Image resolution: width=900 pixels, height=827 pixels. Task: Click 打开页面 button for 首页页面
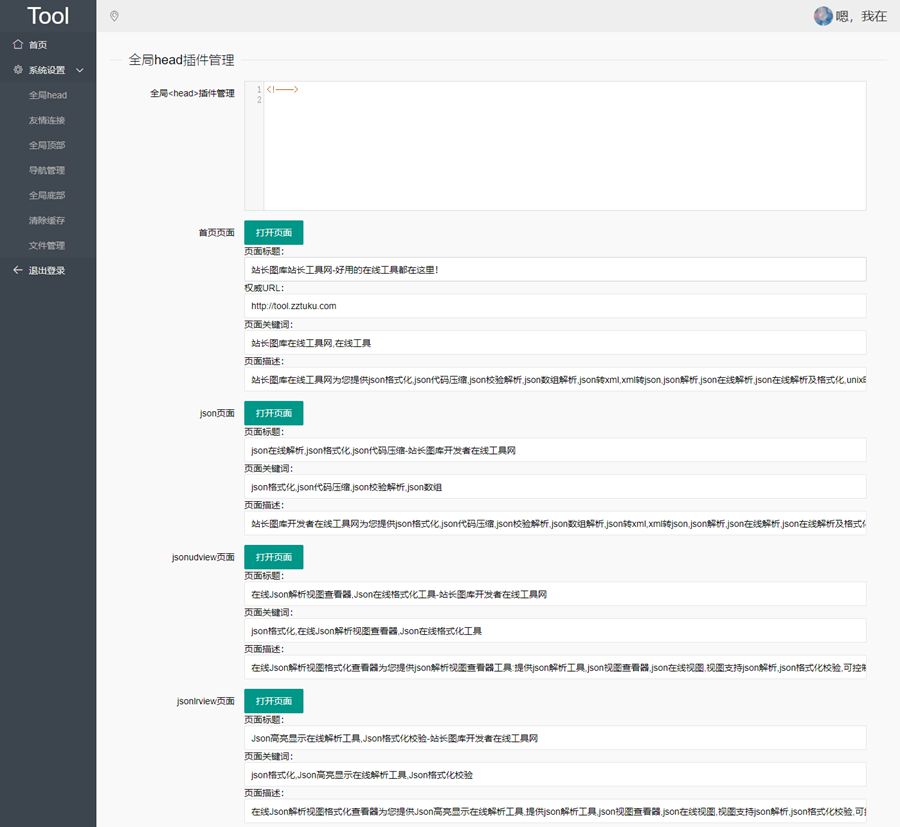[x=274, y=232]
